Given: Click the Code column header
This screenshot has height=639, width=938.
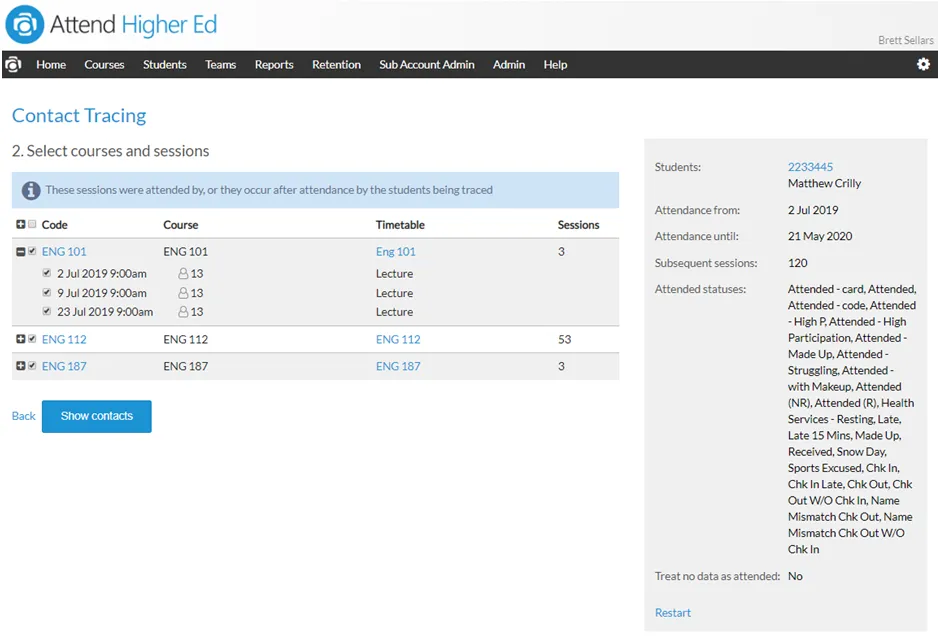Looking at the screenshot, I should click(x=54, y=225).
